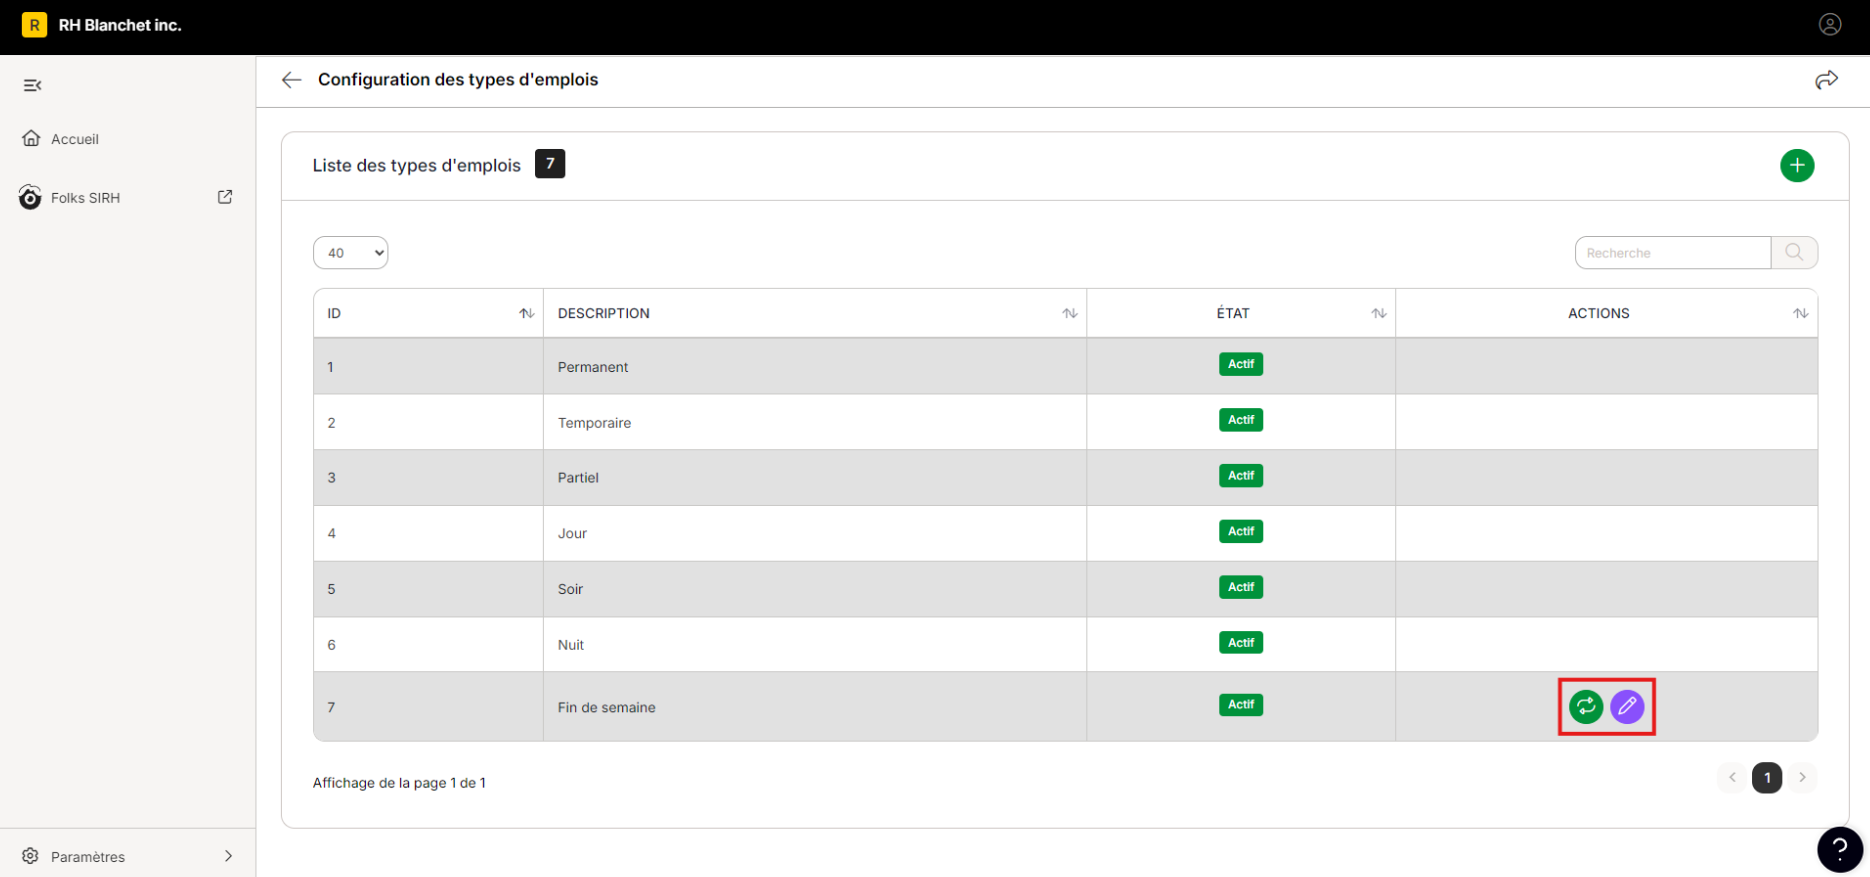Image resolution: width=1870 pixels, height=877 pixels.
Task: Open Paramètres menu item
Action: click(x=127, y=856)
